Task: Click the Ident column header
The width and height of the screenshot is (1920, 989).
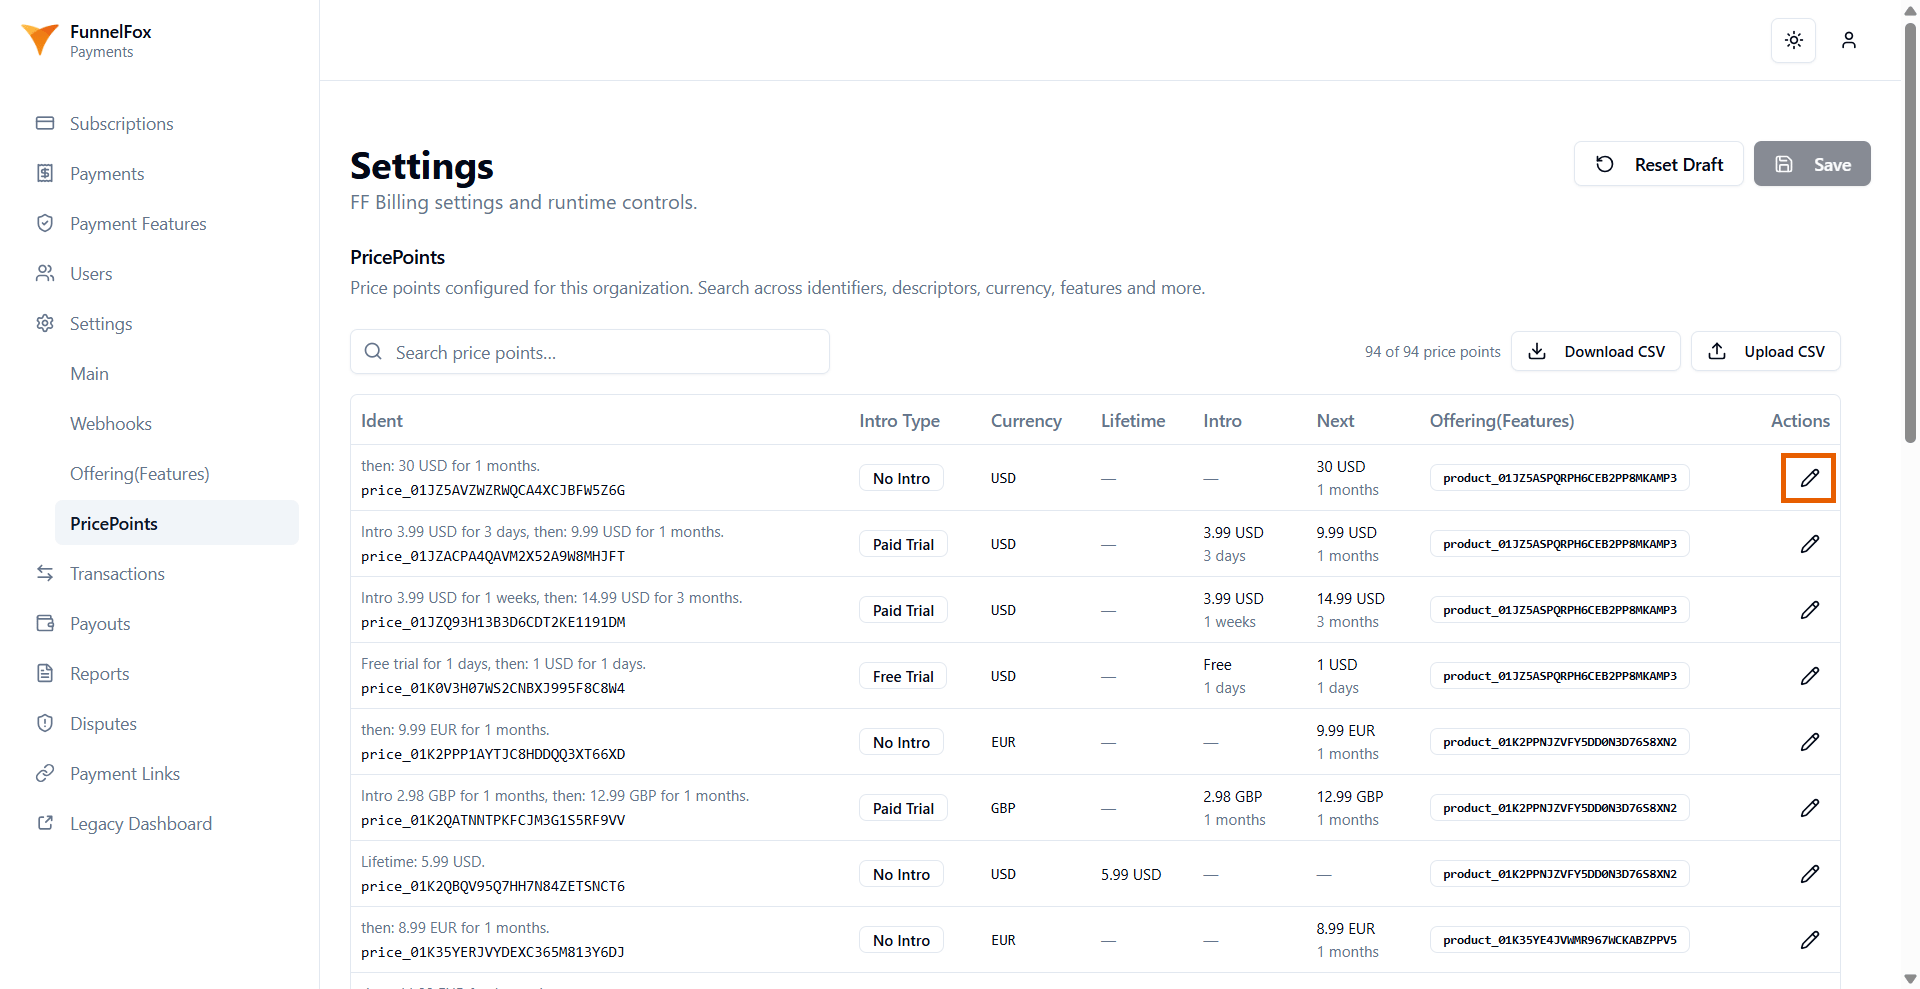Action: pyautogui.click(x=382, y=421)
